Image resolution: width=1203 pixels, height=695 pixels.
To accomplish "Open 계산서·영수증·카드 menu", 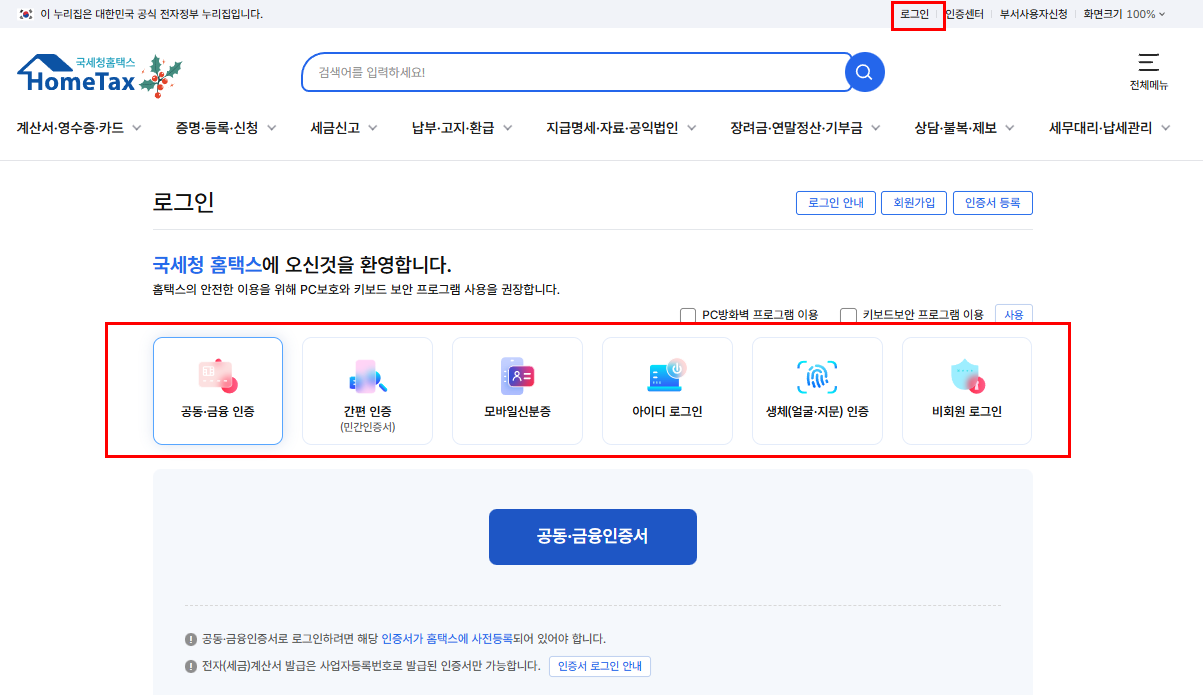I will pyautogui.click(x=70, y=128).
